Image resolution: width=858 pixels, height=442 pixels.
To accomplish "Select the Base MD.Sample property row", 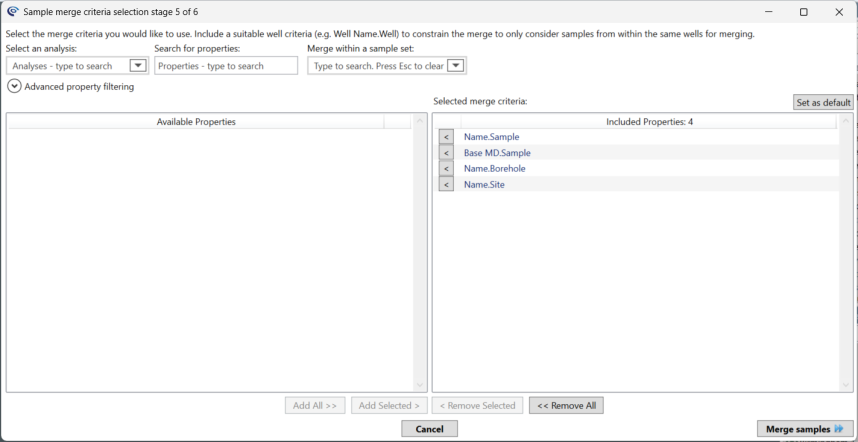I will tap(497, 153).
